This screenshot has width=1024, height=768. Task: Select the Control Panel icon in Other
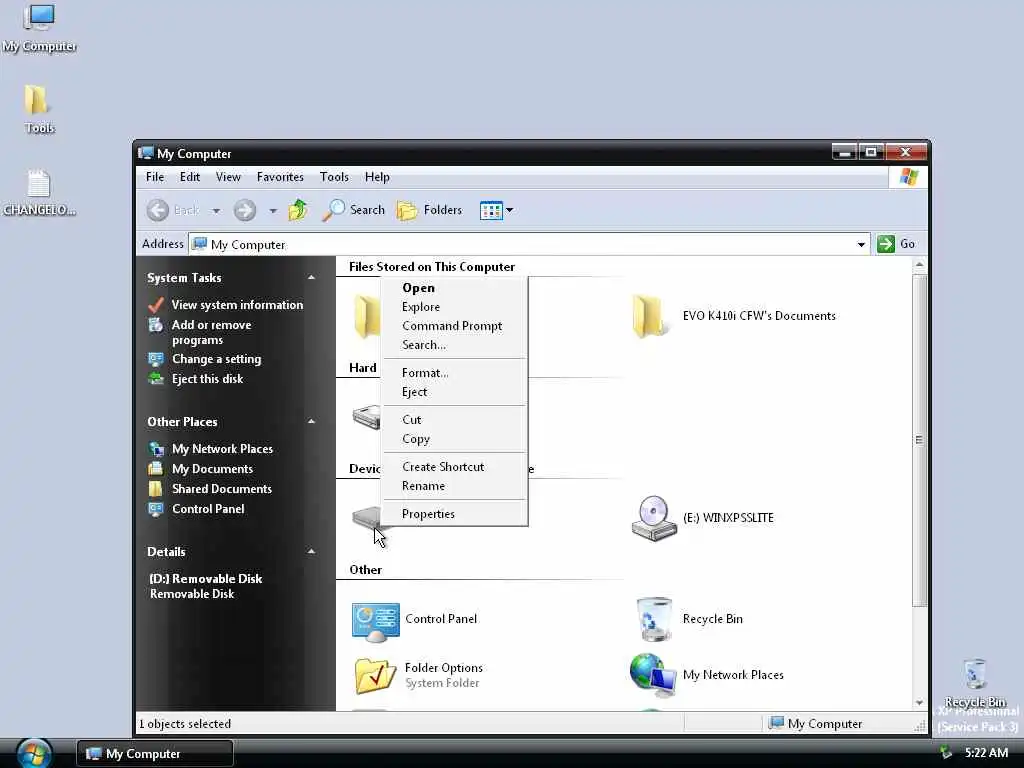(376, 621)
